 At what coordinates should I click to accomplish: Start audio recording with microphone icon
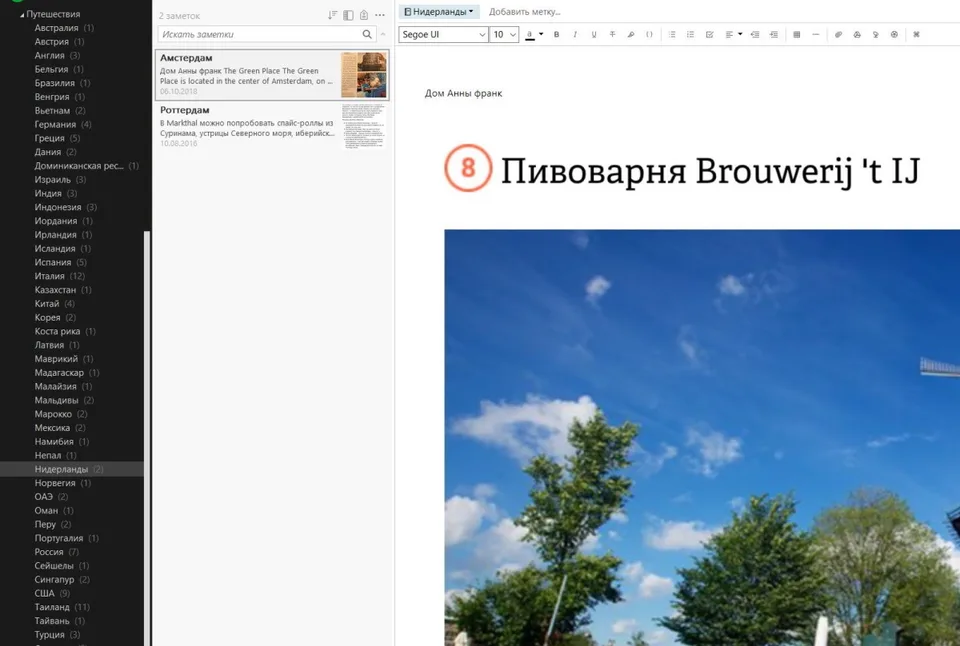click(x=876, y=34)
